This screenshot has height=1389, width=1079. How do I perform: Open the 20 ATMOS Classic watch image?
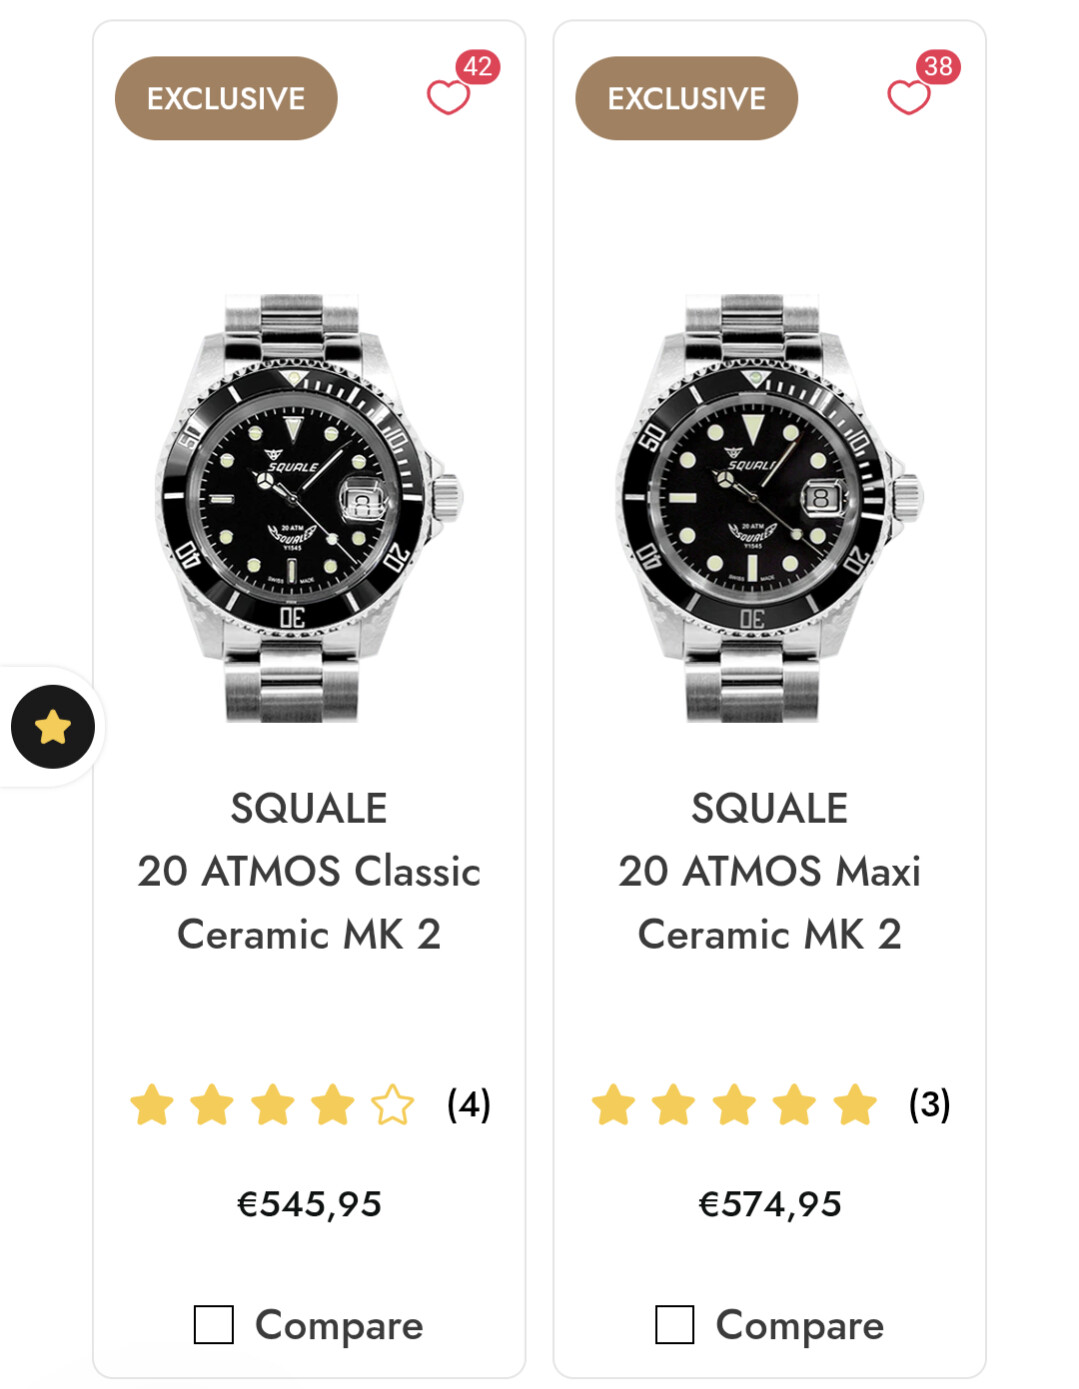tap(309, 508)
